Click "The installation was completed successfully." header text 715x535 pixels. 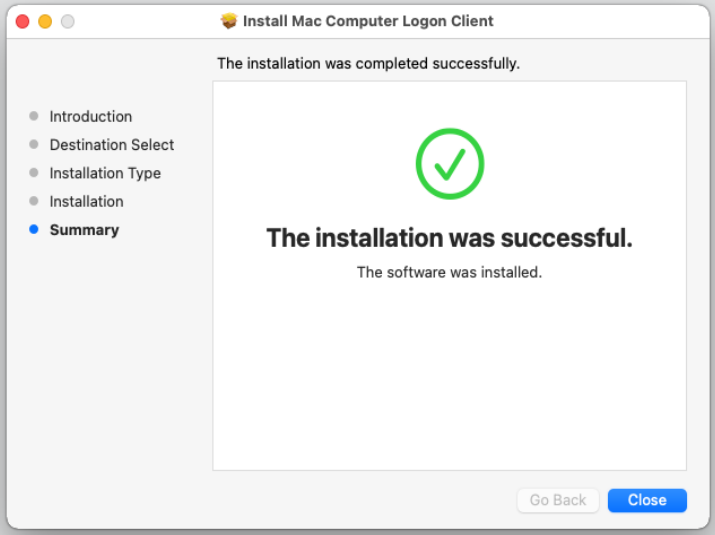pyautogui.click(x=369, y=64)
